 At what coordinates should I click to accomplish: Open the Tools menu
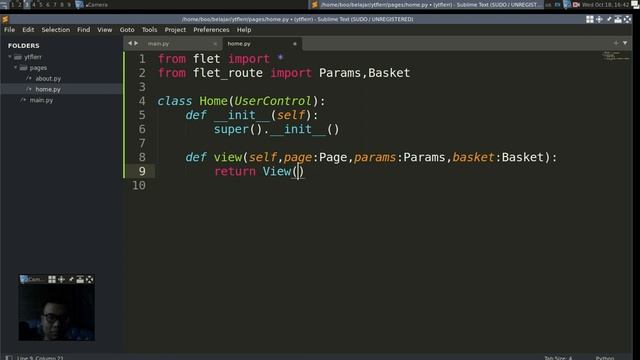pos(149,30)
